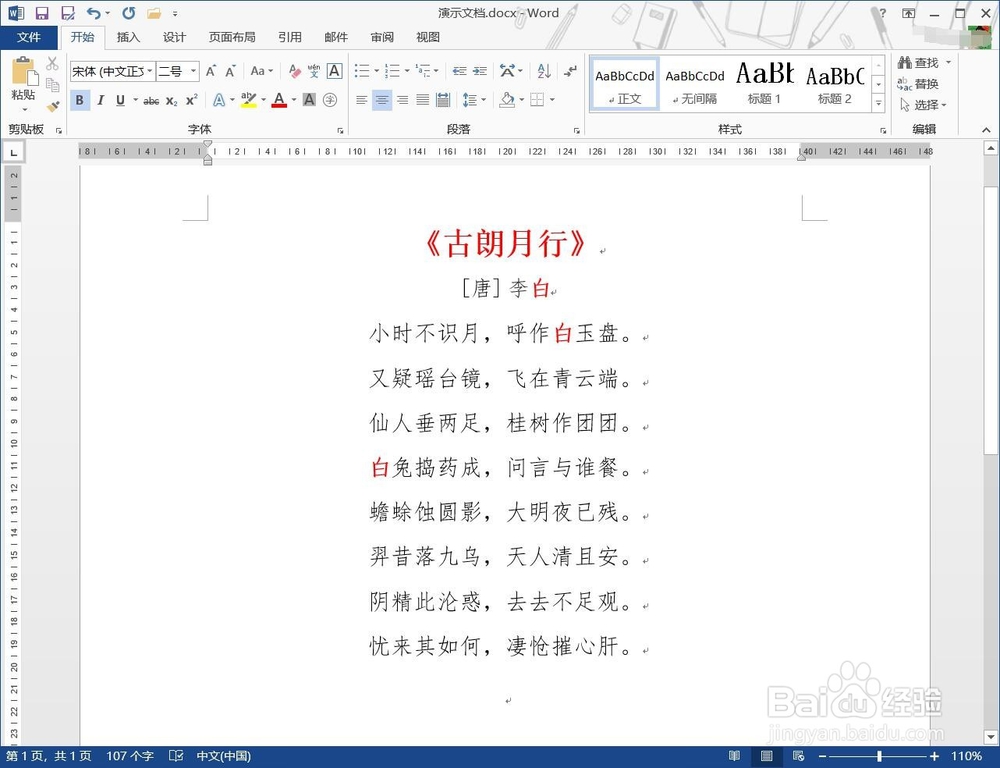Open the Font Color dropdown arrow
This screenshot has width=1000, height=768.
294,101
